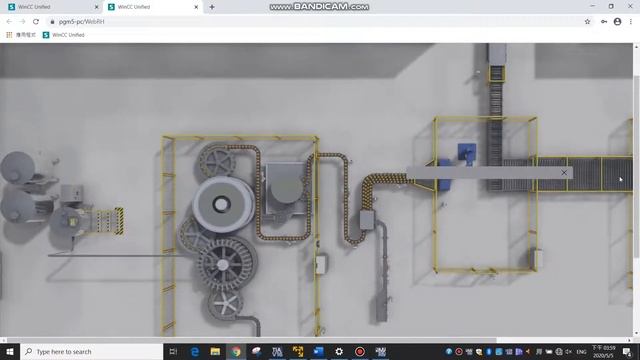Click the Bluetooth tray icon
Screen dimensions: 640x360
(489, 352)
